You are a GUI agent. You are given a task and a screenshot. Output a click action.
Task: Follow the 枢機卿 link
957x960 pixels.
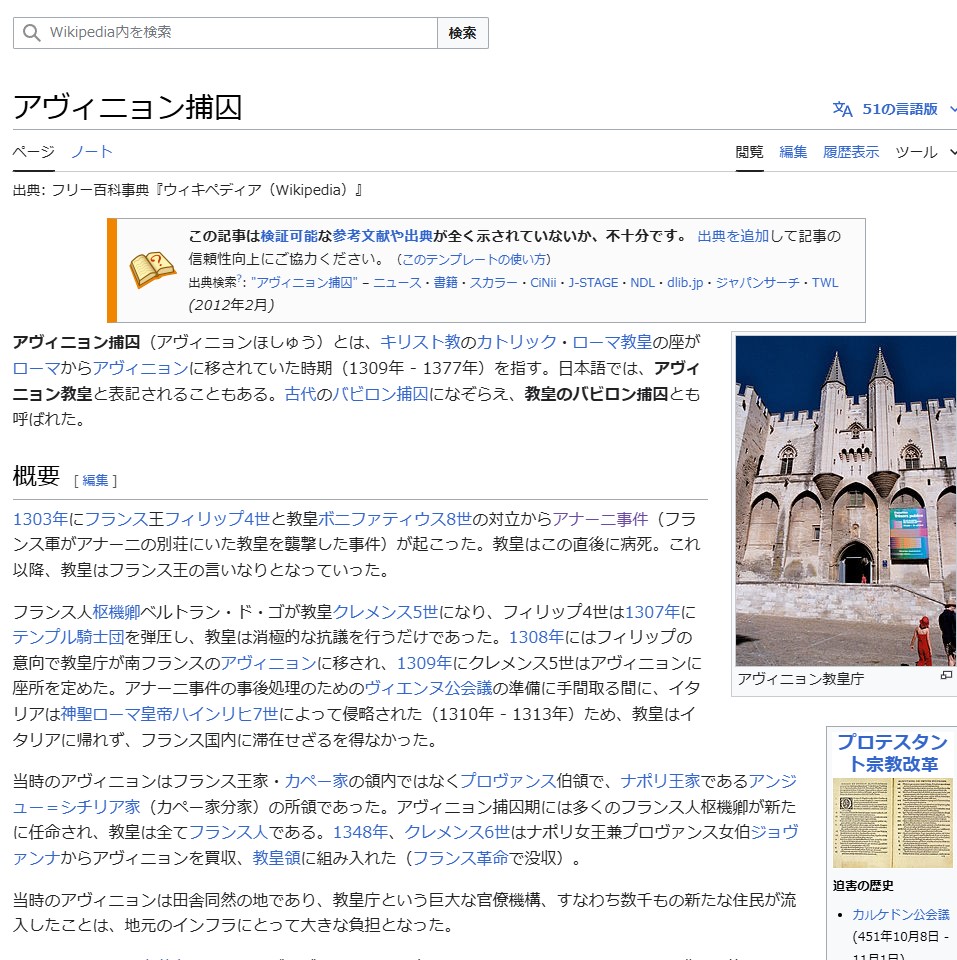[x=116, y=612]
